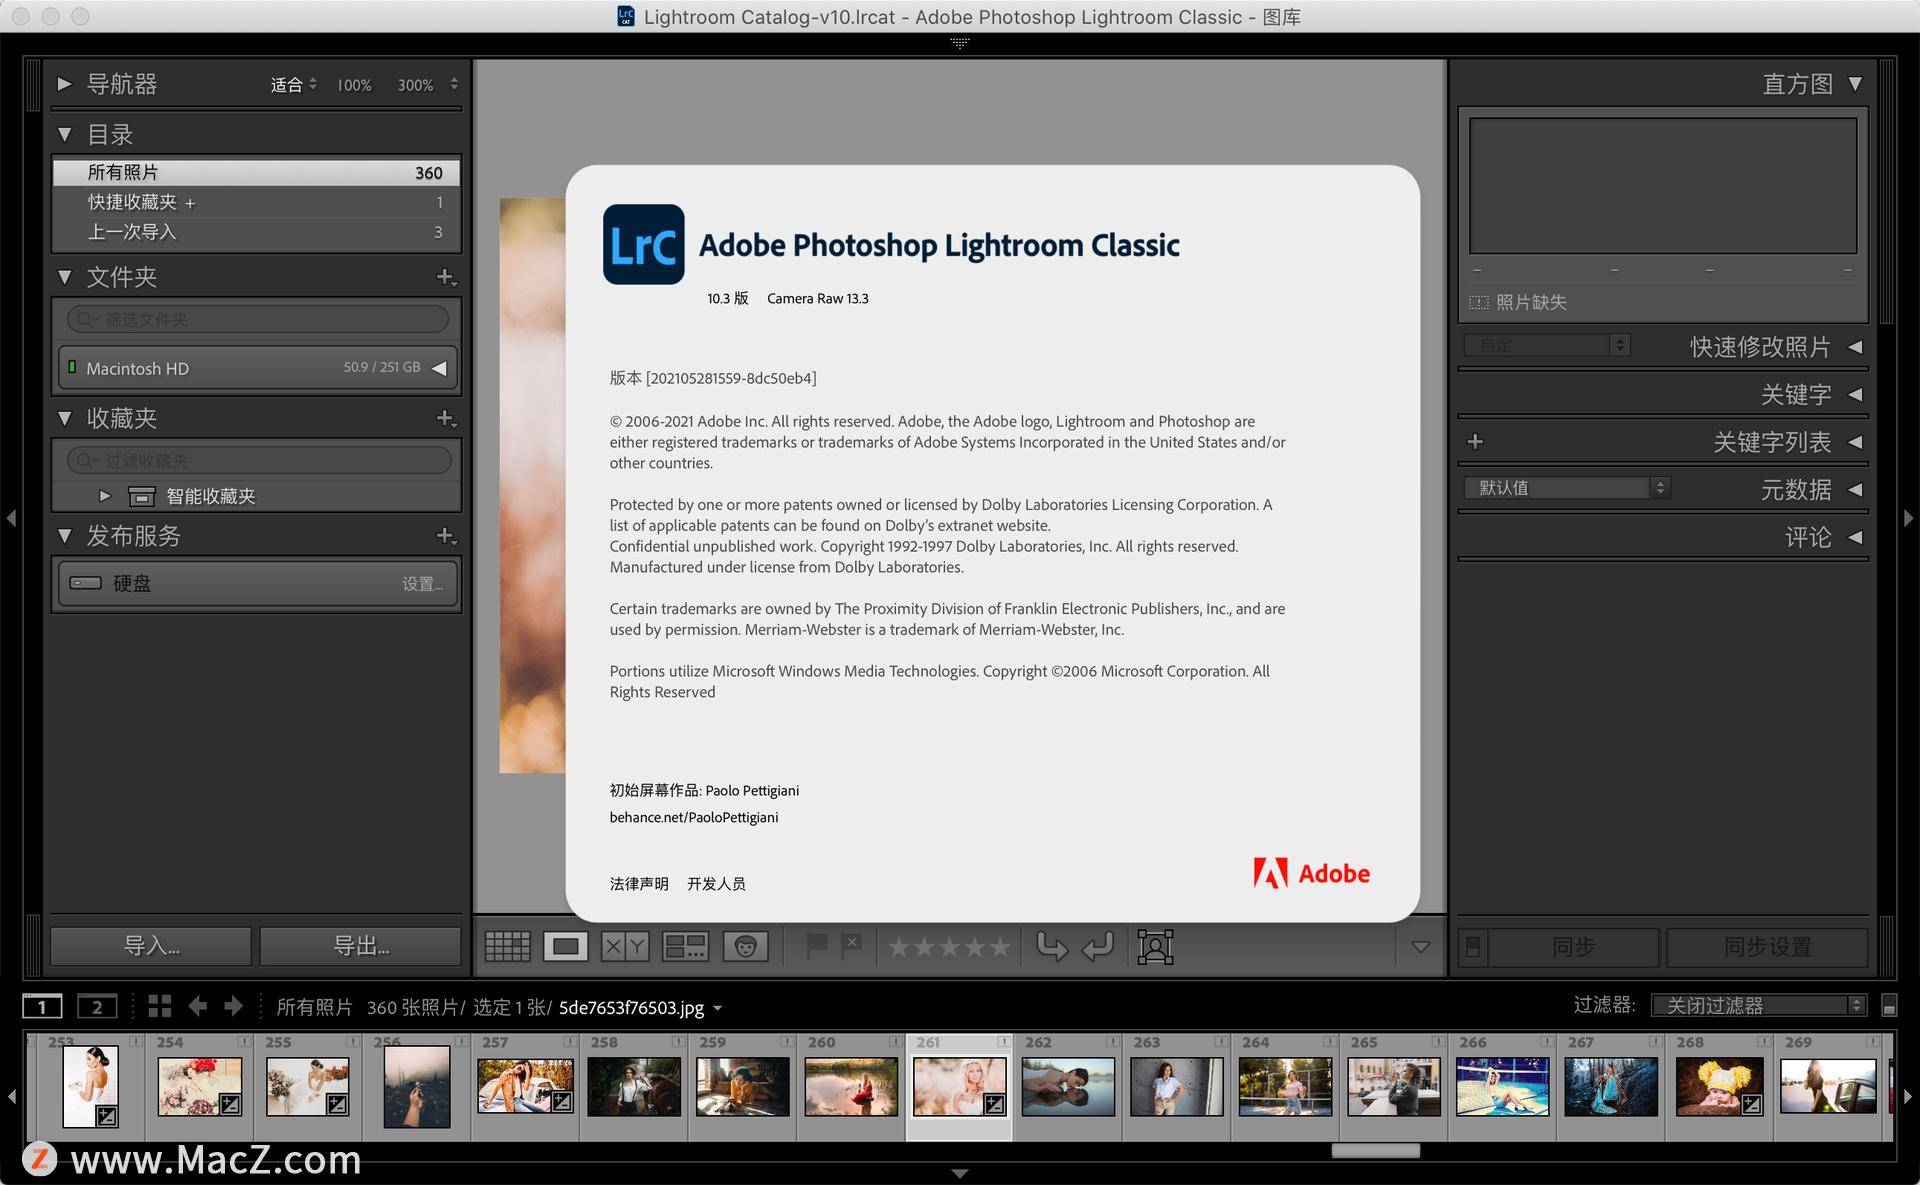This screenshot has height=1185, width=1920.
Task: Open the 关闭过滤器 dropdown
Action: click(1755, 1005)
